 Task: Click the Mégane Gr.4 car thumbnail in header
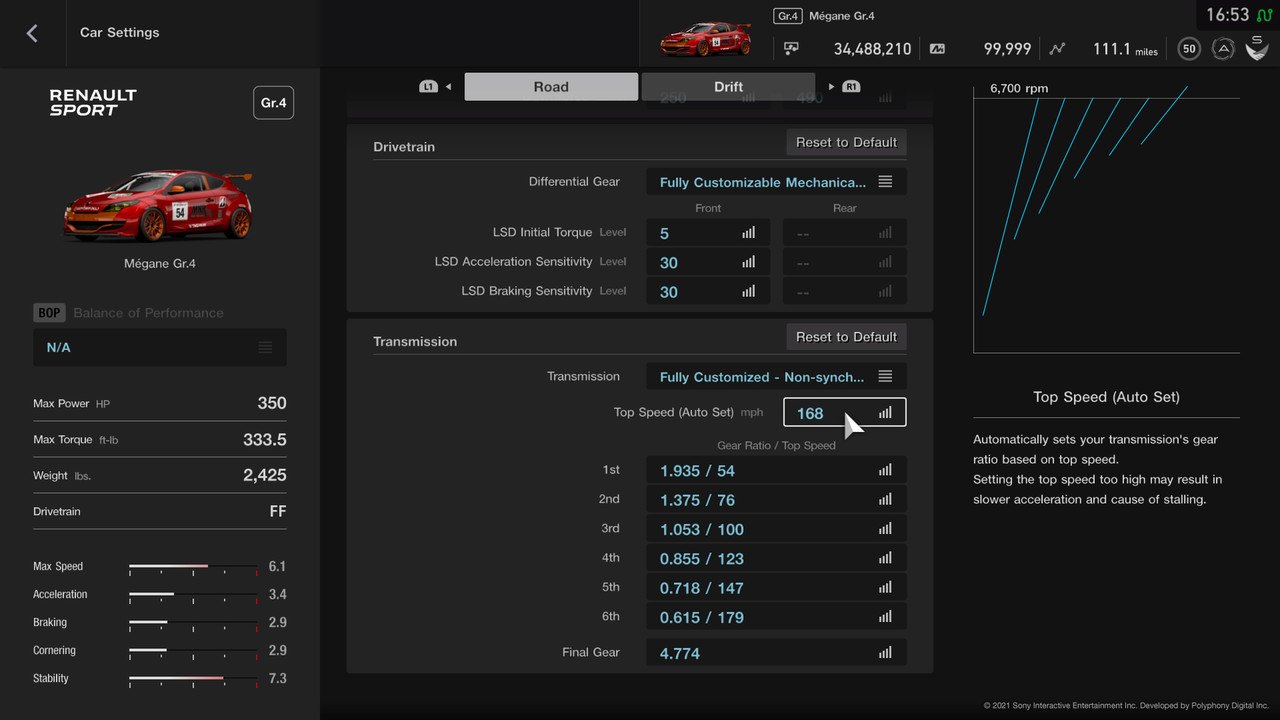tap(705, 38)
